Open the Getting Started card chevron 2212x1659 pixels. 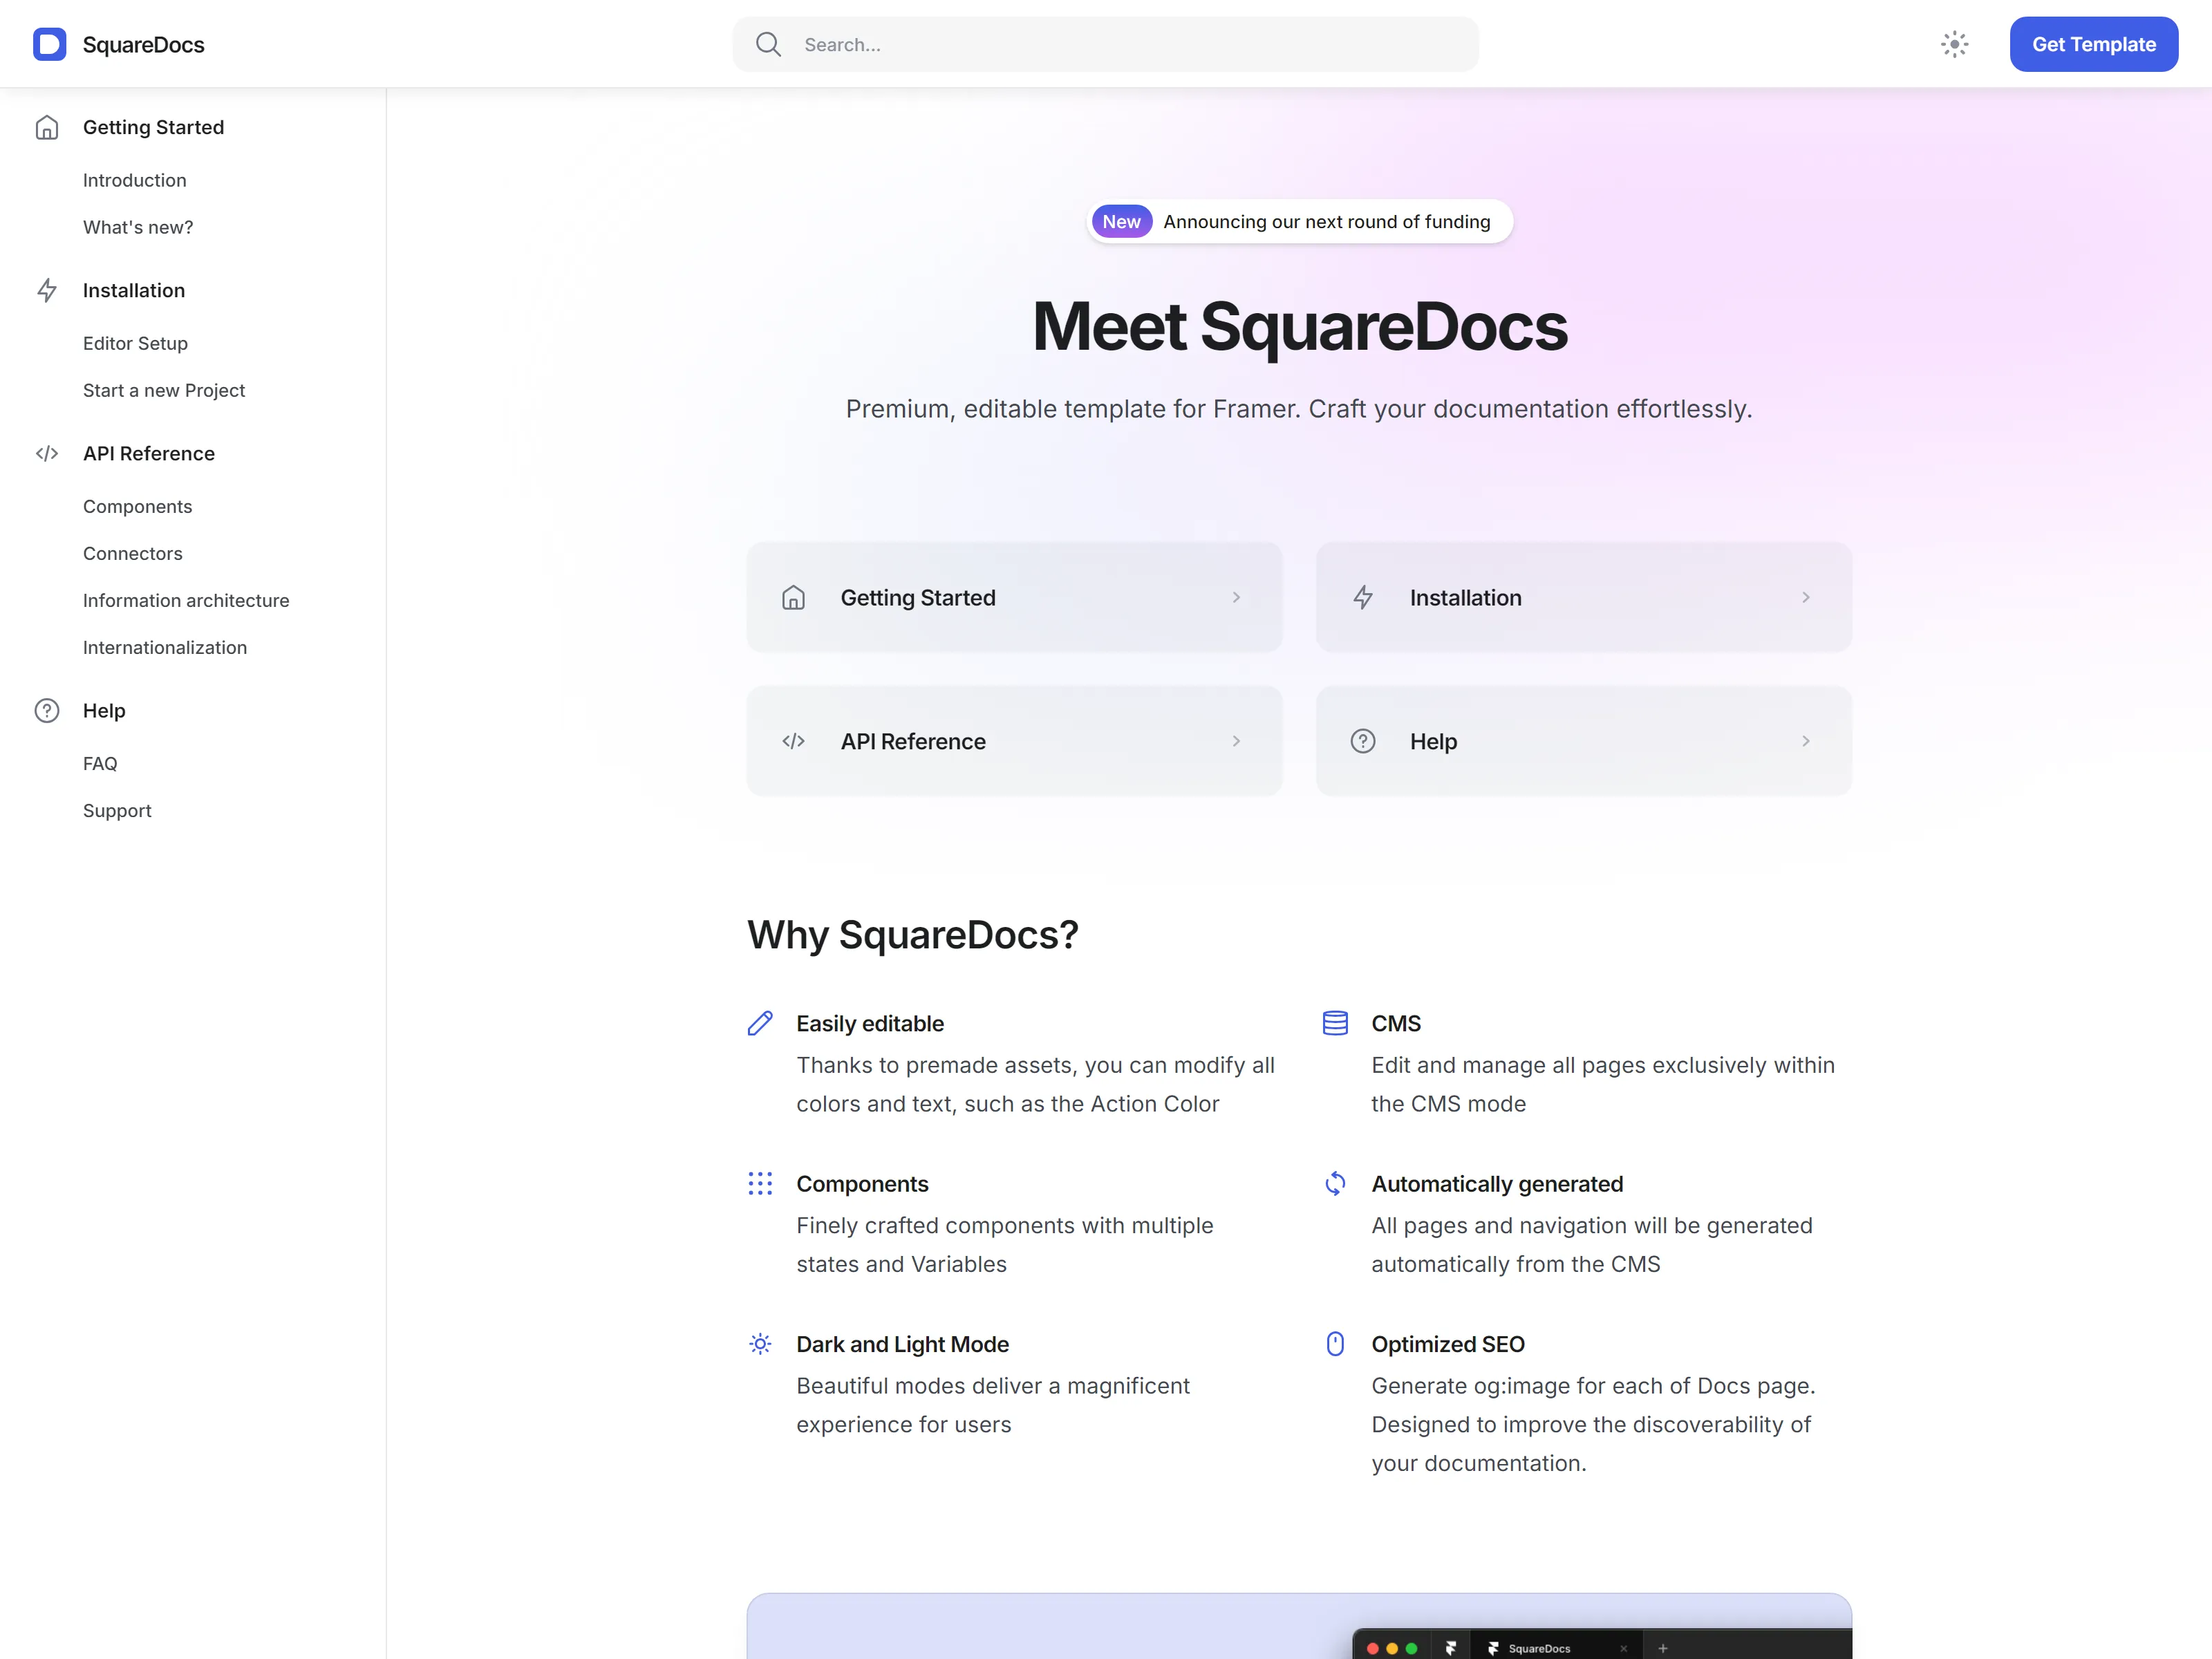click(1236, 598)
